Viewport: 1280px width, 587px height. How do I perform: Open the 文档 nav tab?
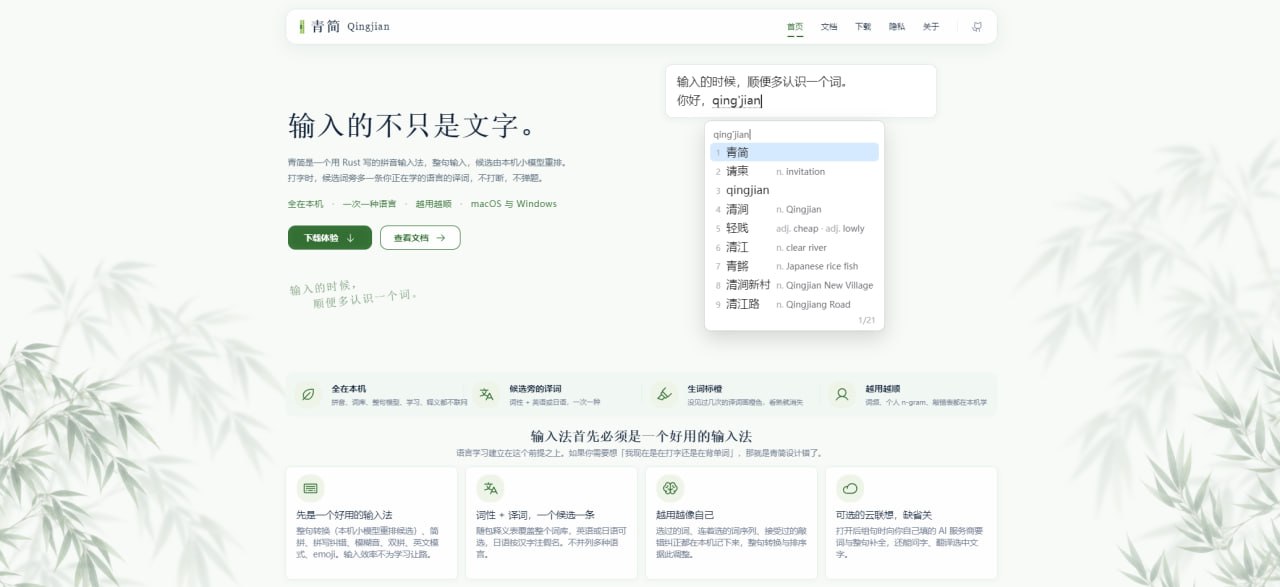[x=829, y=27]
